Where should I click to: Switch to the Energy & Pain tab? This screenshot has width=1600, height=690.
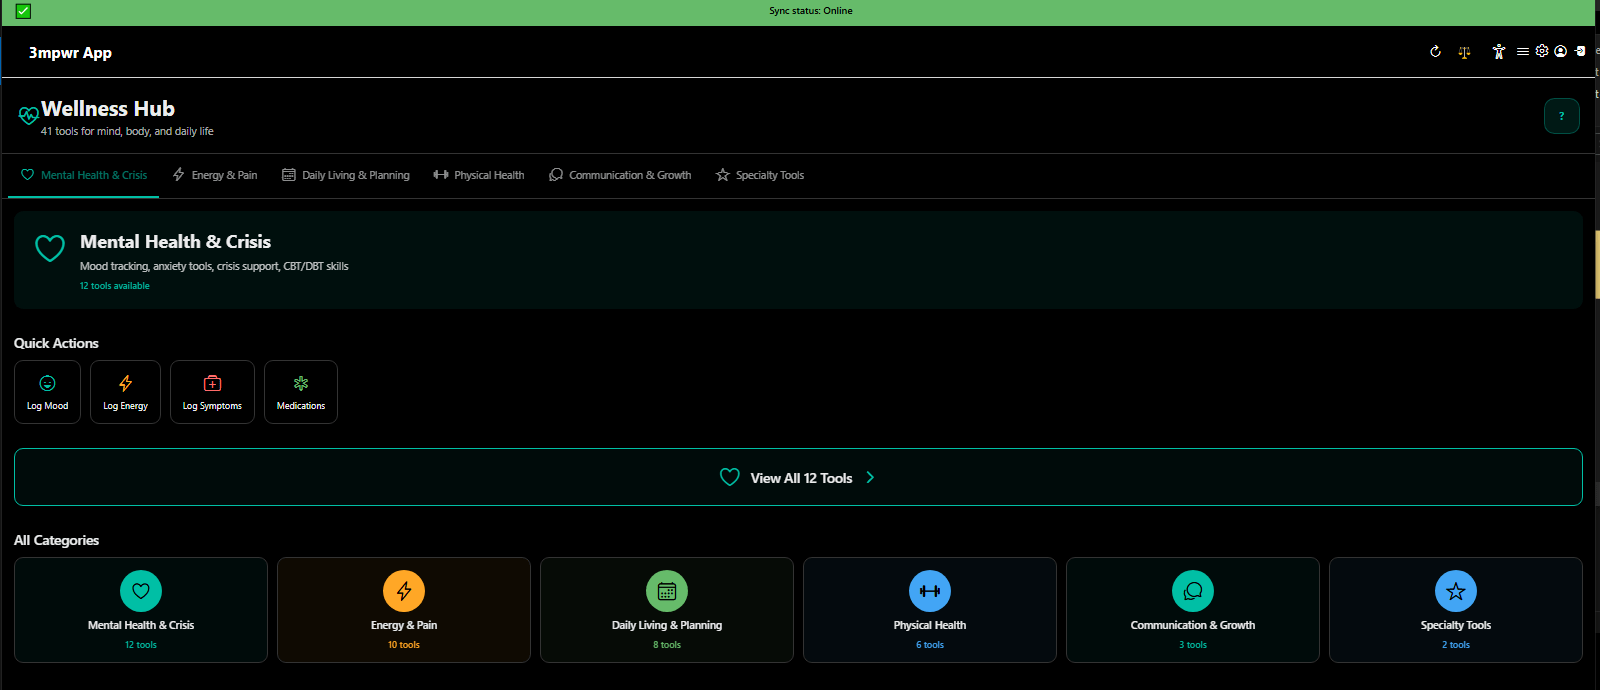tap(215, 175)
